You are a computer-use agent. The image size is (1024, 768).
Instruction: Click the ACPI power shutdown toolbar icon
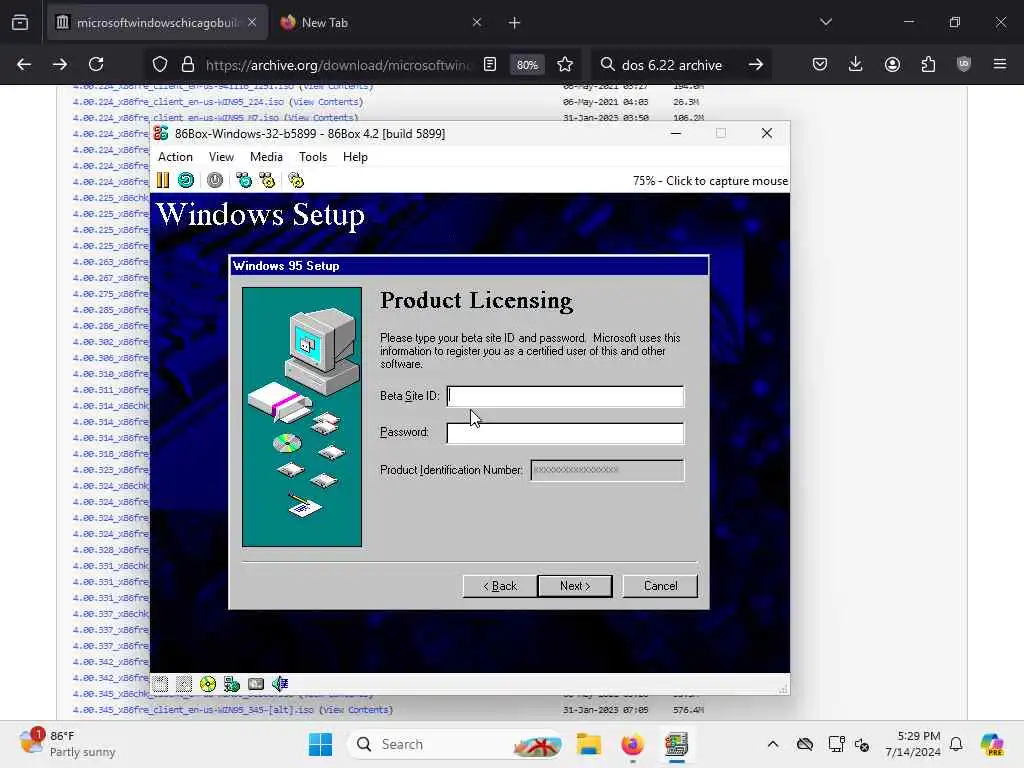click(215, 180)
